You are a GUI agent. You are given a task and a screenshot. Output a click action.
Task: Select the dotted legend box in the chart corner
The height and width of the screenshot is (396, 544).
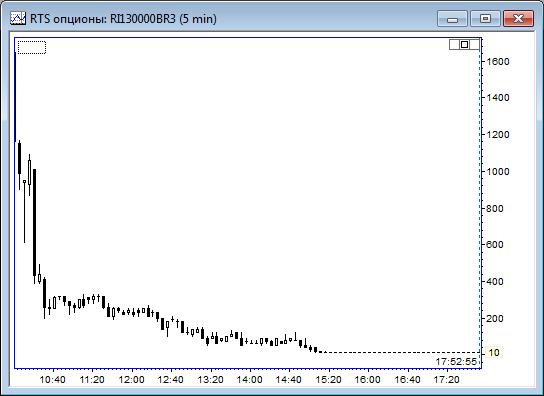click(32, 48)
